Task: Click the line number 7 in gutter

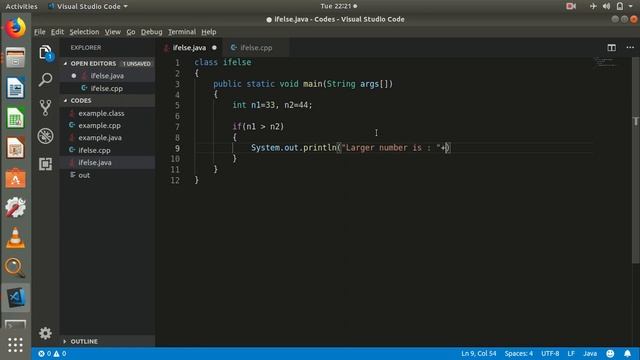Action: tap(177, 127)
